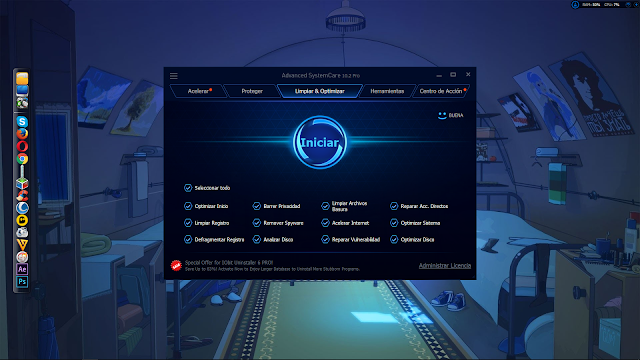Toggle Defragmentar Registro checkbox
Screen dimensions: 640x360
point(188,240)
